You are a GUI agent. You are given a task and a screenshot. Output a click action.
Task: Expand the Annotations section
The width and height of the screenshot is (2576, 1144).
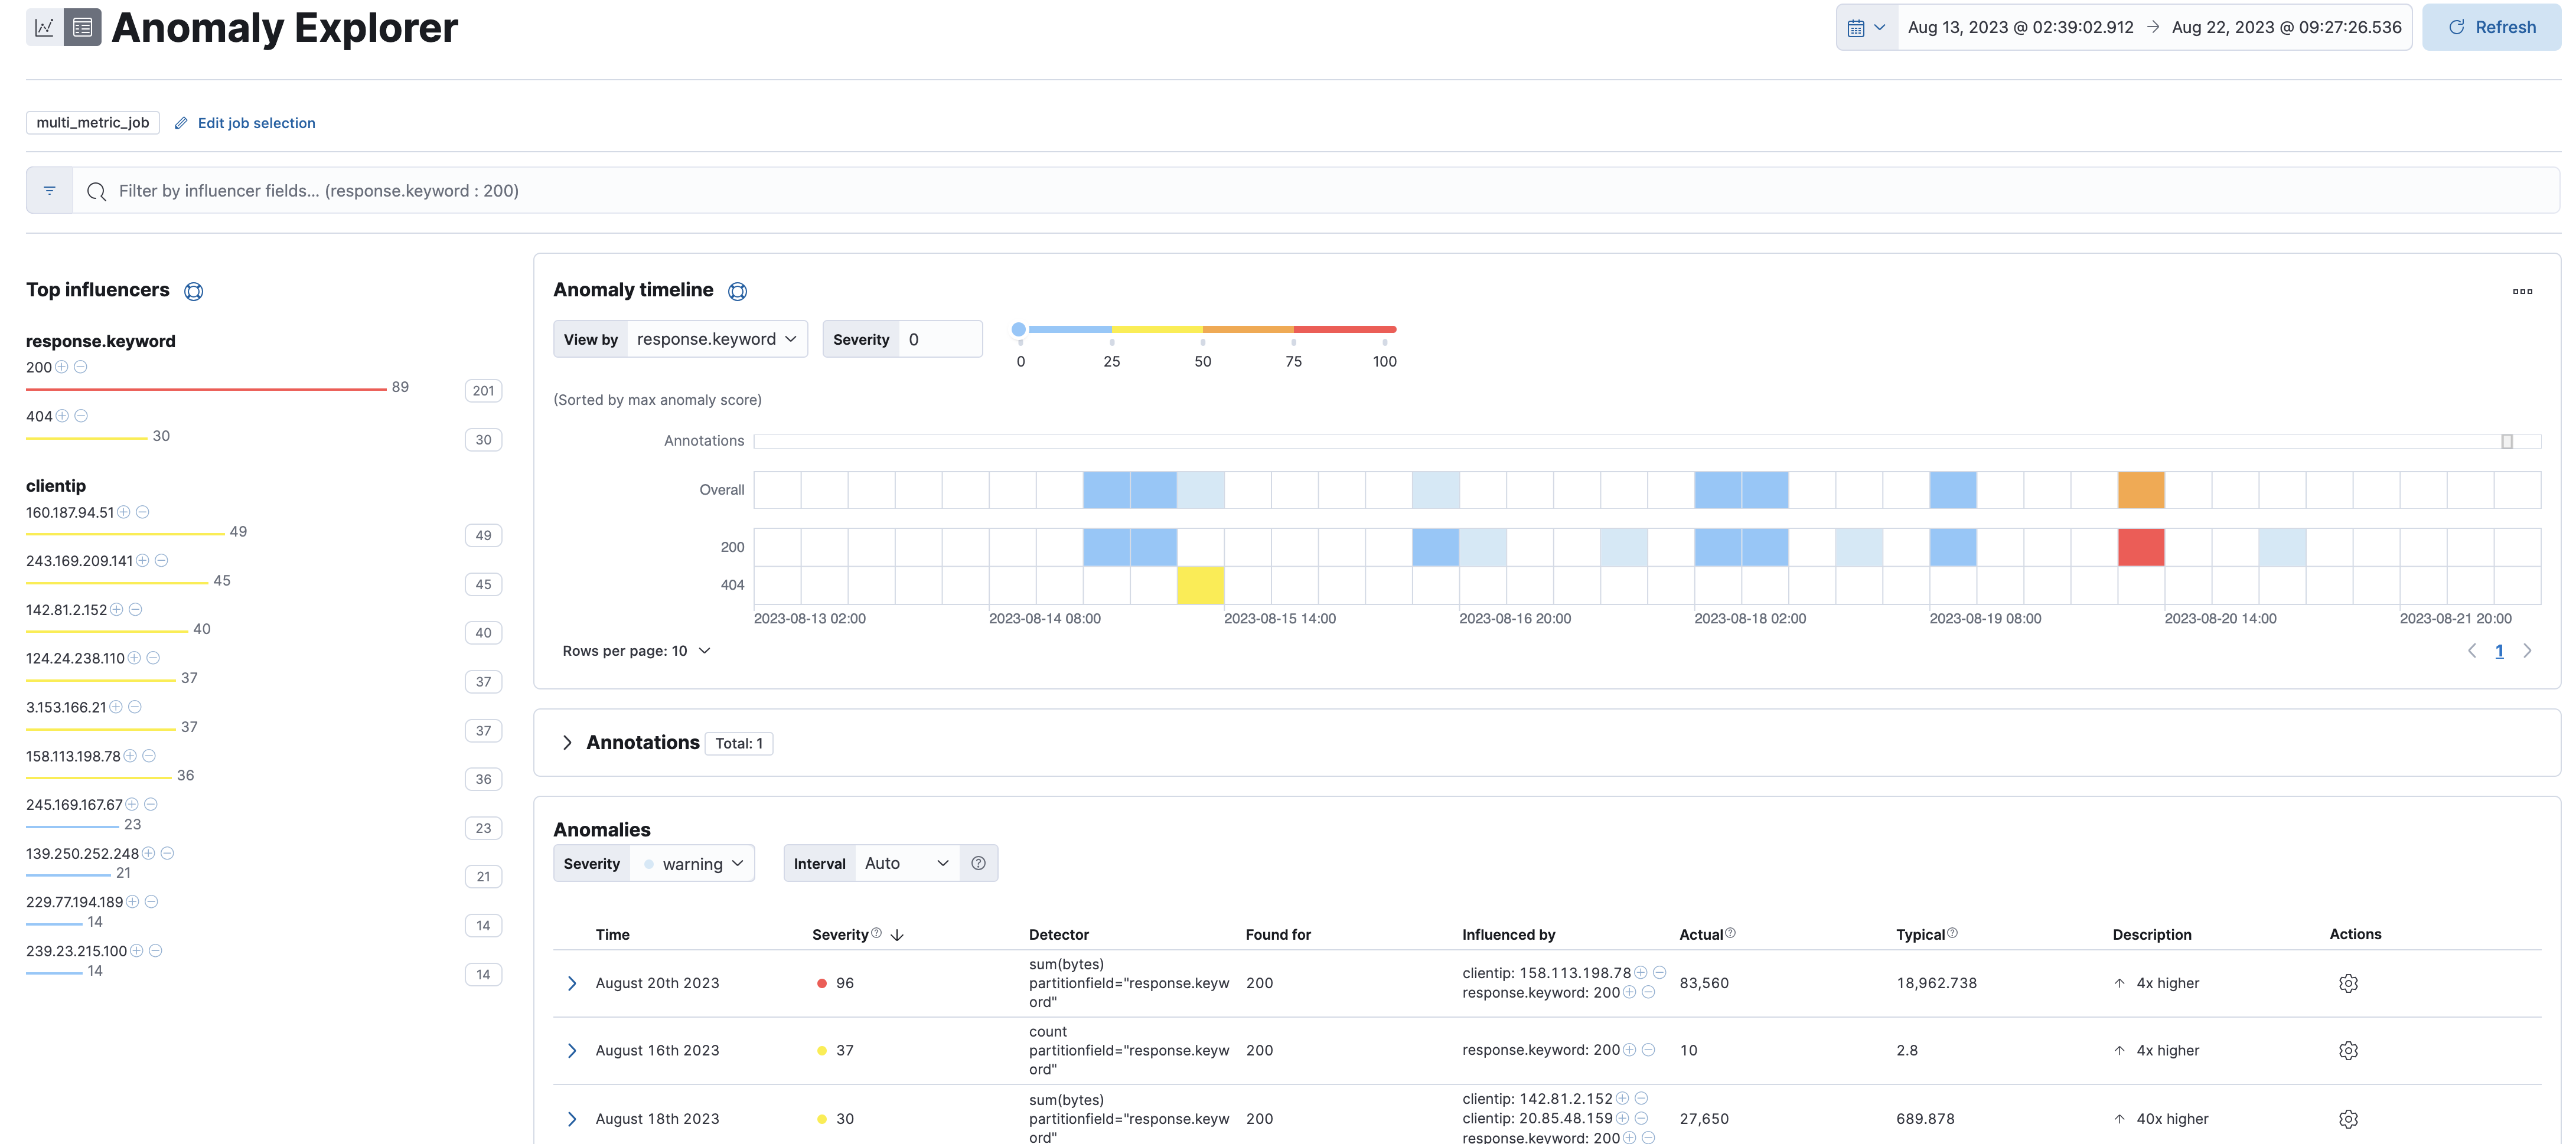567,742
